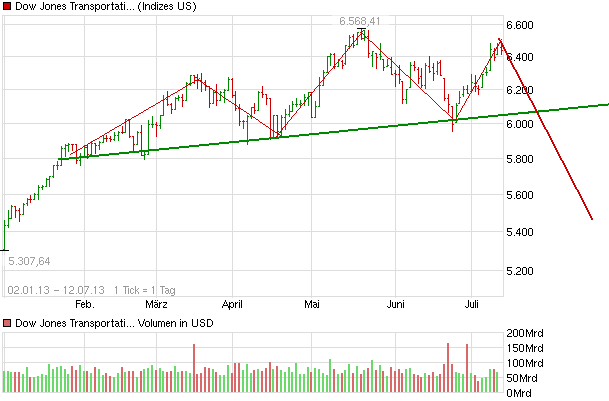The height and width of the screenshot is (401, 609).
Task: Click the Feb. month label on the time axis
Action: point(84,303)
